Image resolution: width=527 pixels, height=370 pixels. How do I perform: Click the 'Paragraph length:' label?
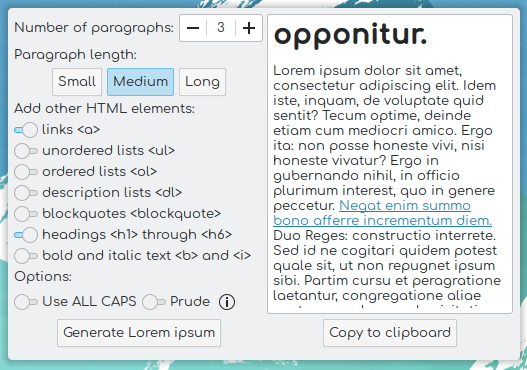click(76, 54)
